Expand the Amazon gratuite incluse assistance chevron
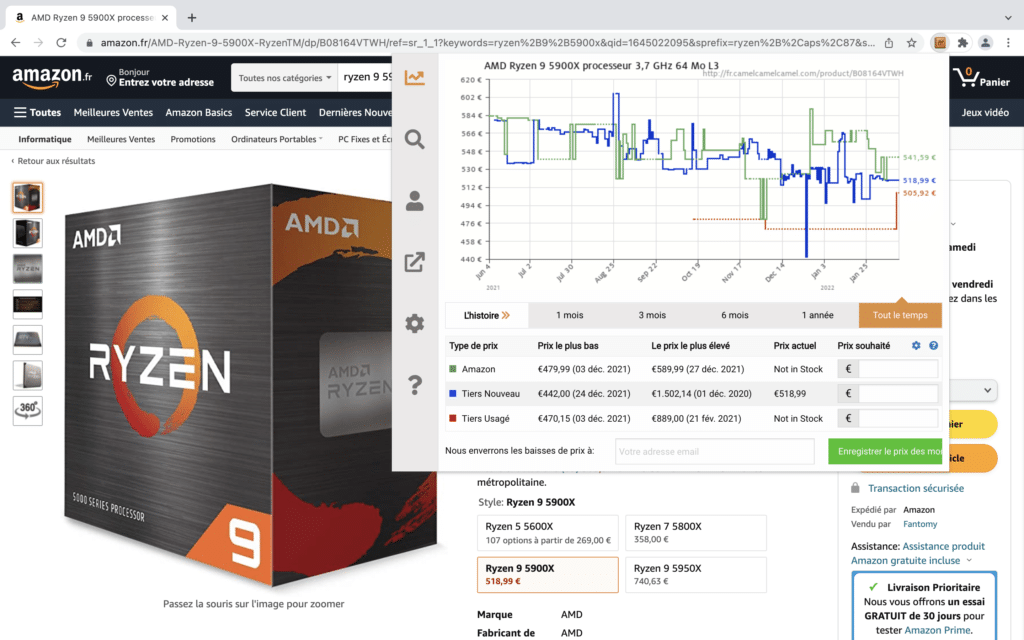Viewport: 1024px width, 640px height. coord(969,560)
